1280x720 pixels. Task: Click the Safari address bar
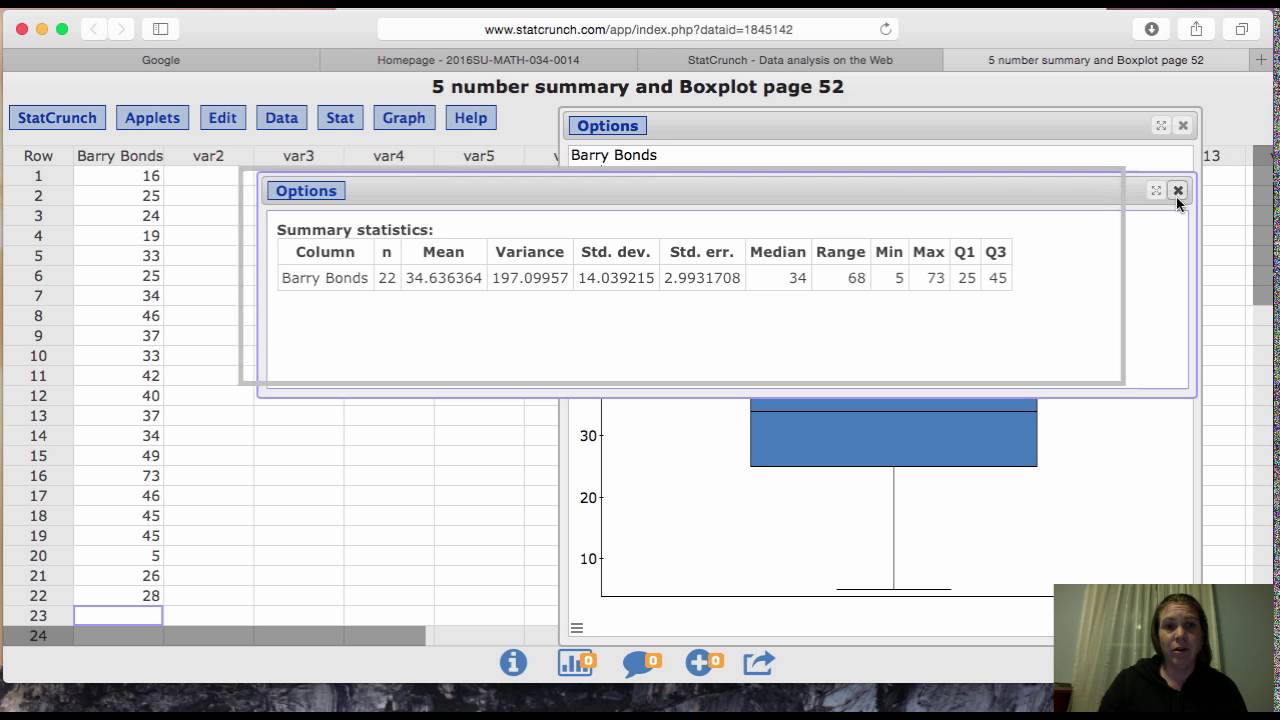(638, 29)
